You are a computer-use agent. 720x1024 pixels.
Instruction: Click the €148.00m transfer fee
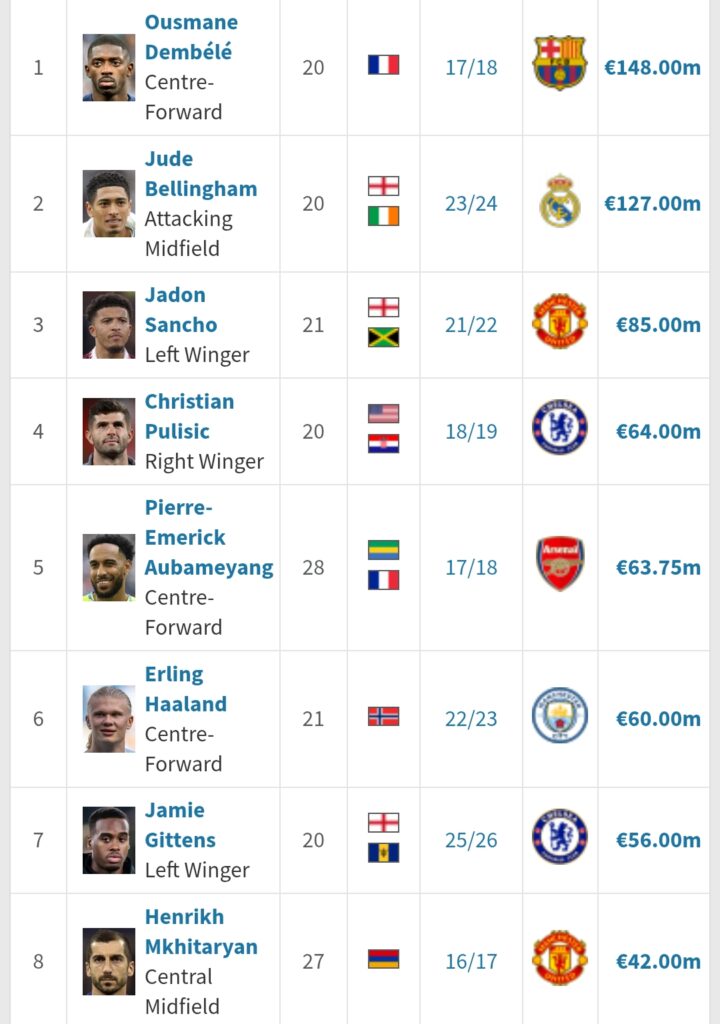coord(652,67)
